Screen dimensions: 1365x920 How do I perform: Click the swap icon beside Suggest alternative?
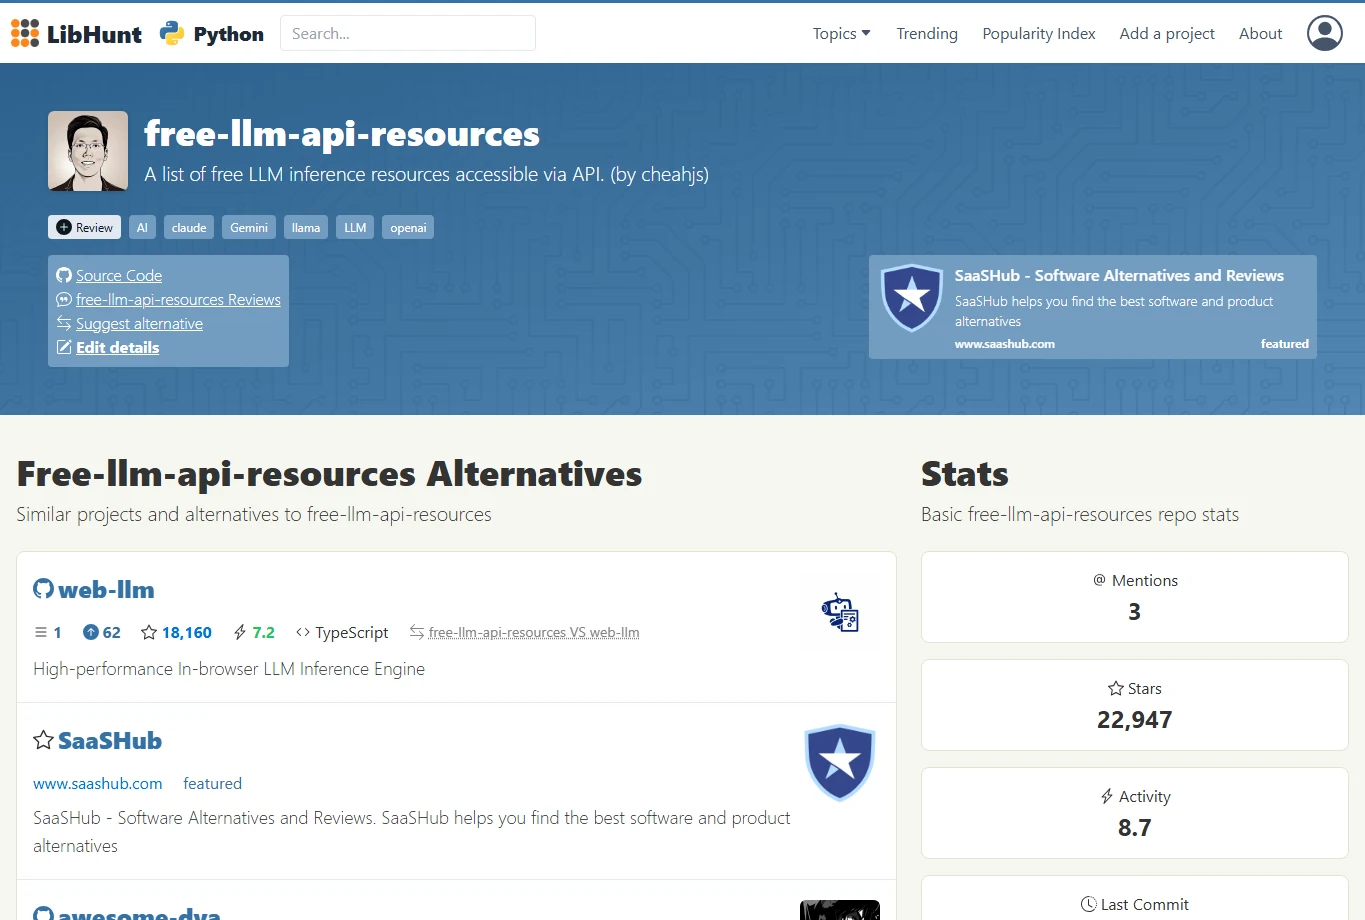(64, 323)
